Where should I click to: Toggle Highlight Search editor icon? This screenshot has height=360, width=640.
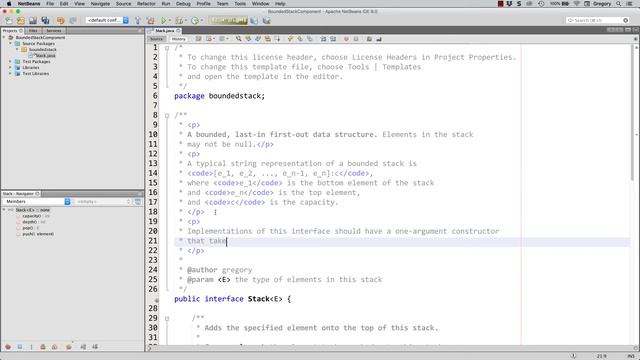click(268, 39)
